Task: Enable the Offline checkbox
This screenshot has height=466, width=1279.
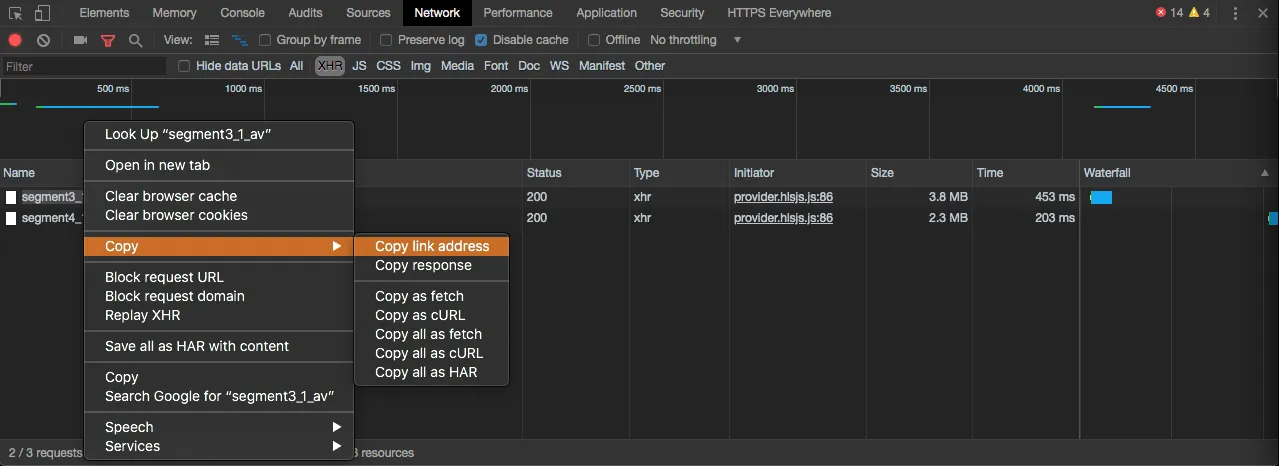Action: (x=594, y=40)
